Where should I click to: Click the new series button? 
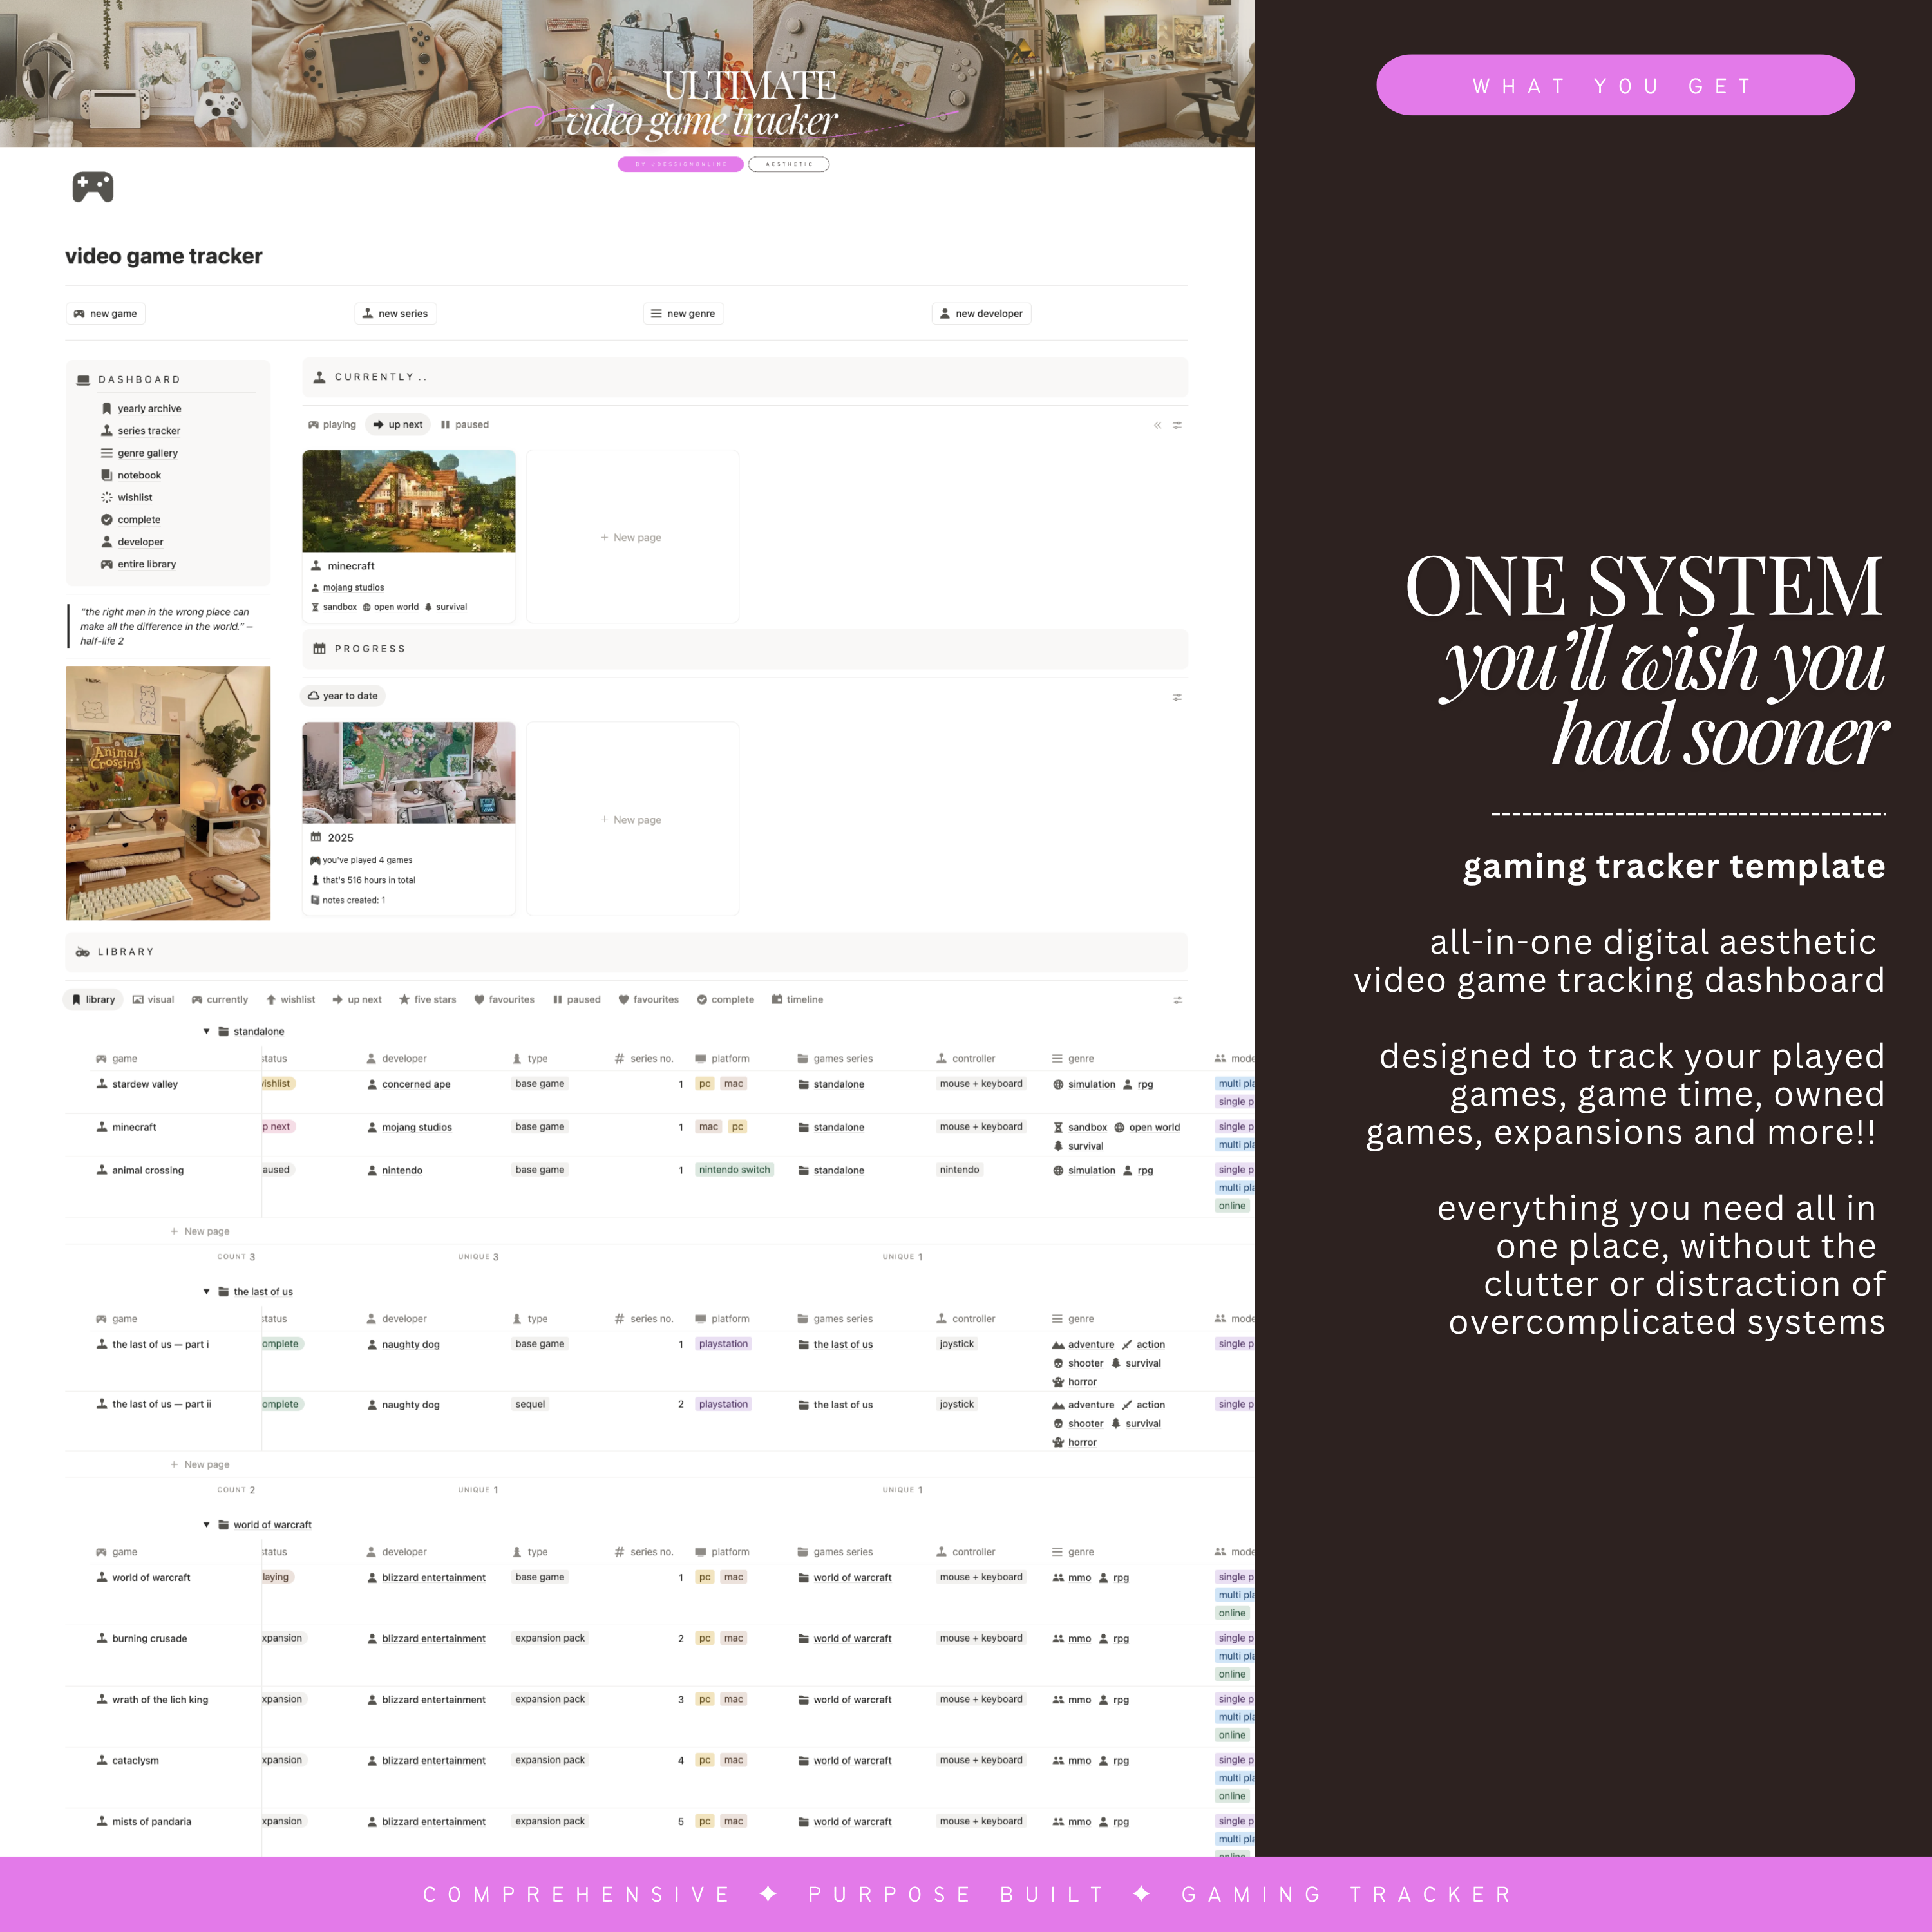click(x=395, y=314)
